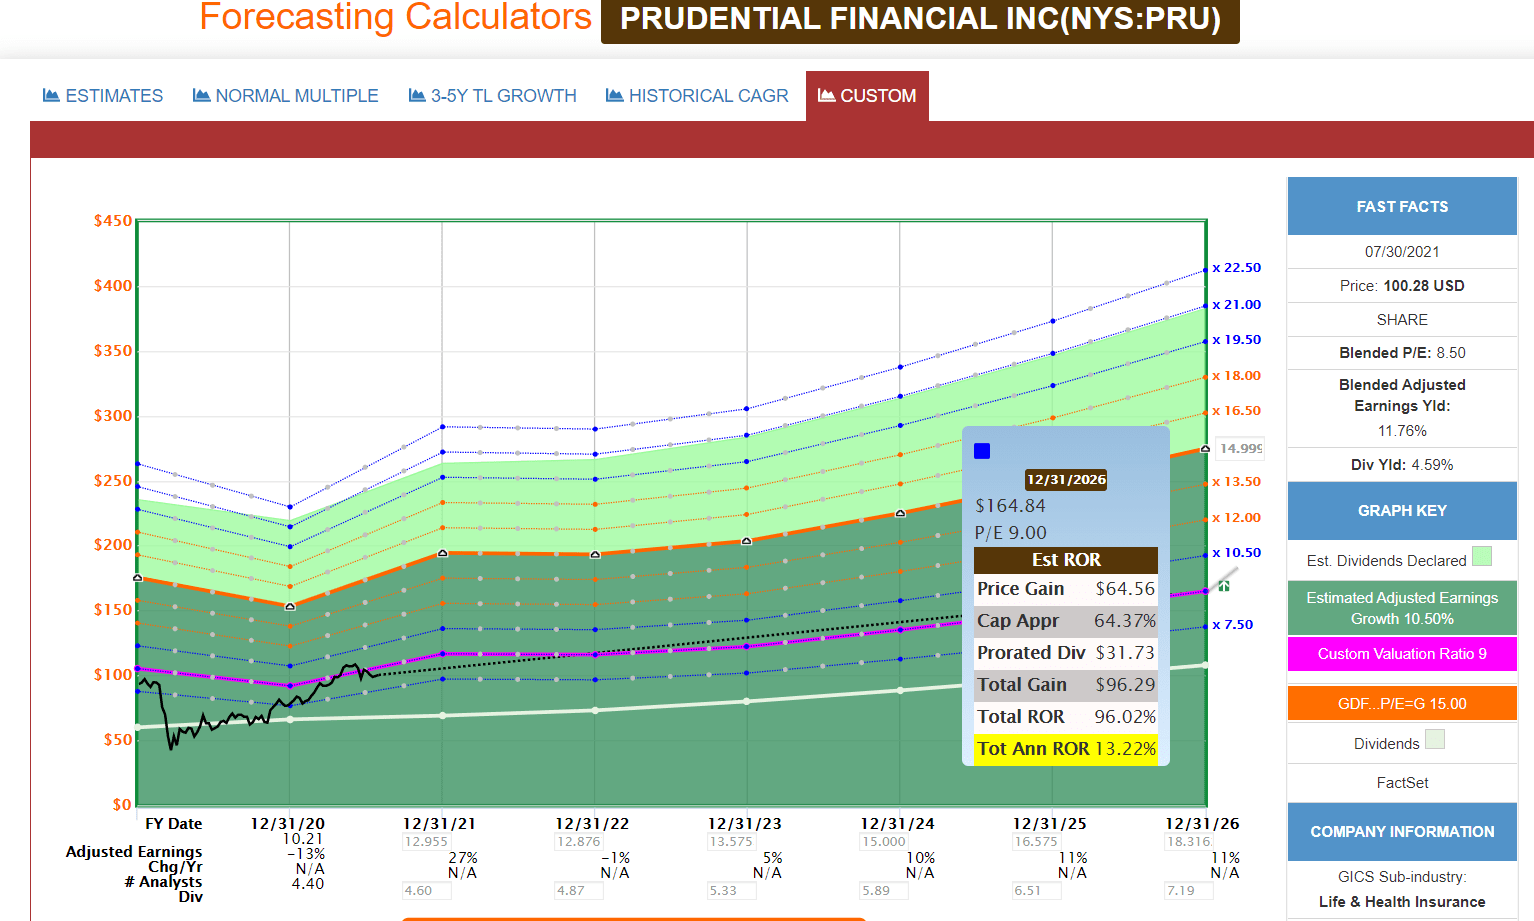Click Custom Valuation Ratio 9 key

pos(1402,654)
